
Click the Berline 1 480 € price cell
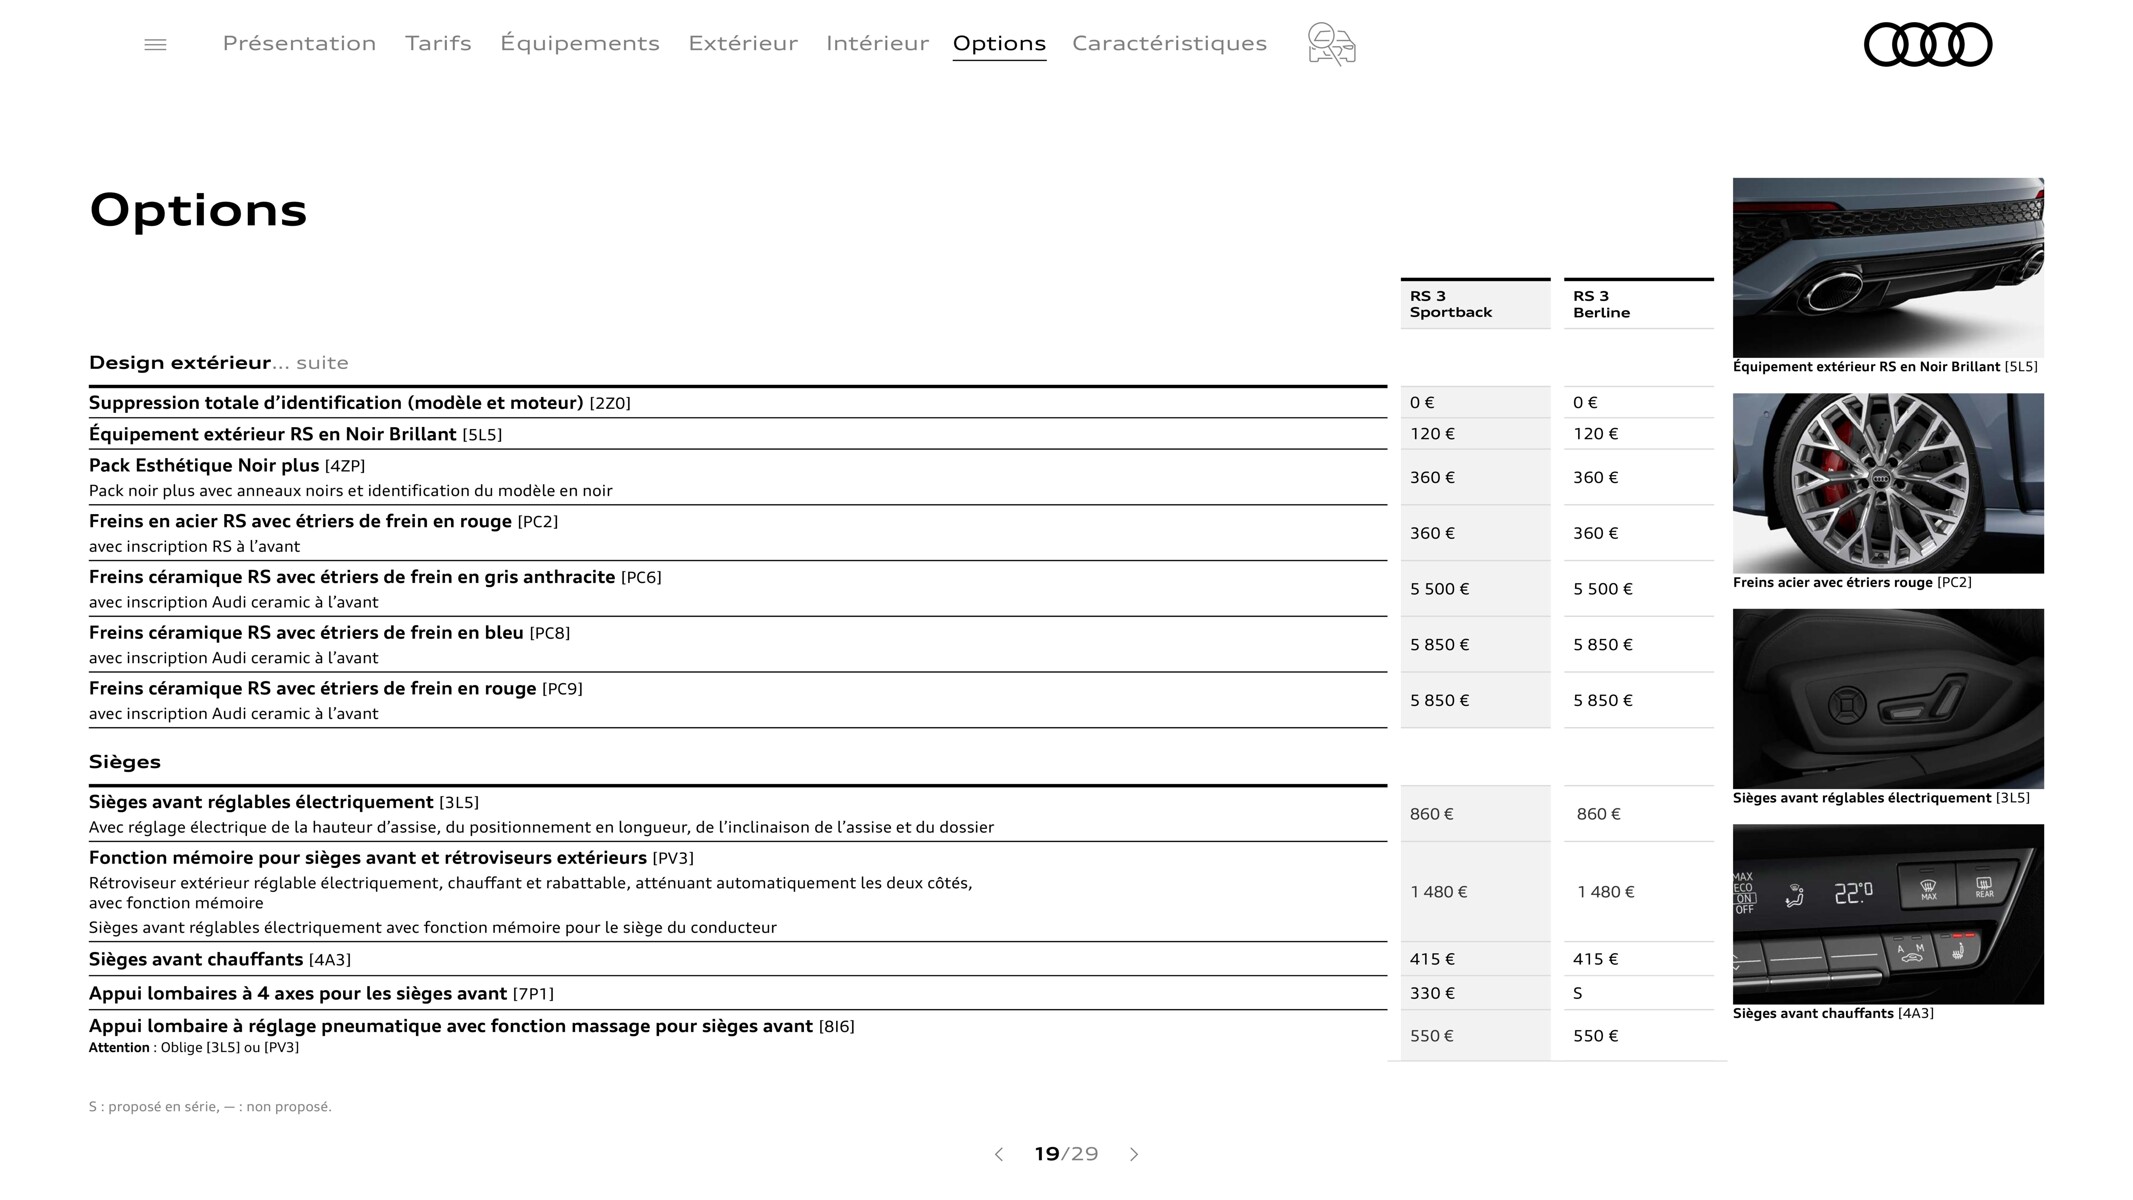coord(1638,892)
